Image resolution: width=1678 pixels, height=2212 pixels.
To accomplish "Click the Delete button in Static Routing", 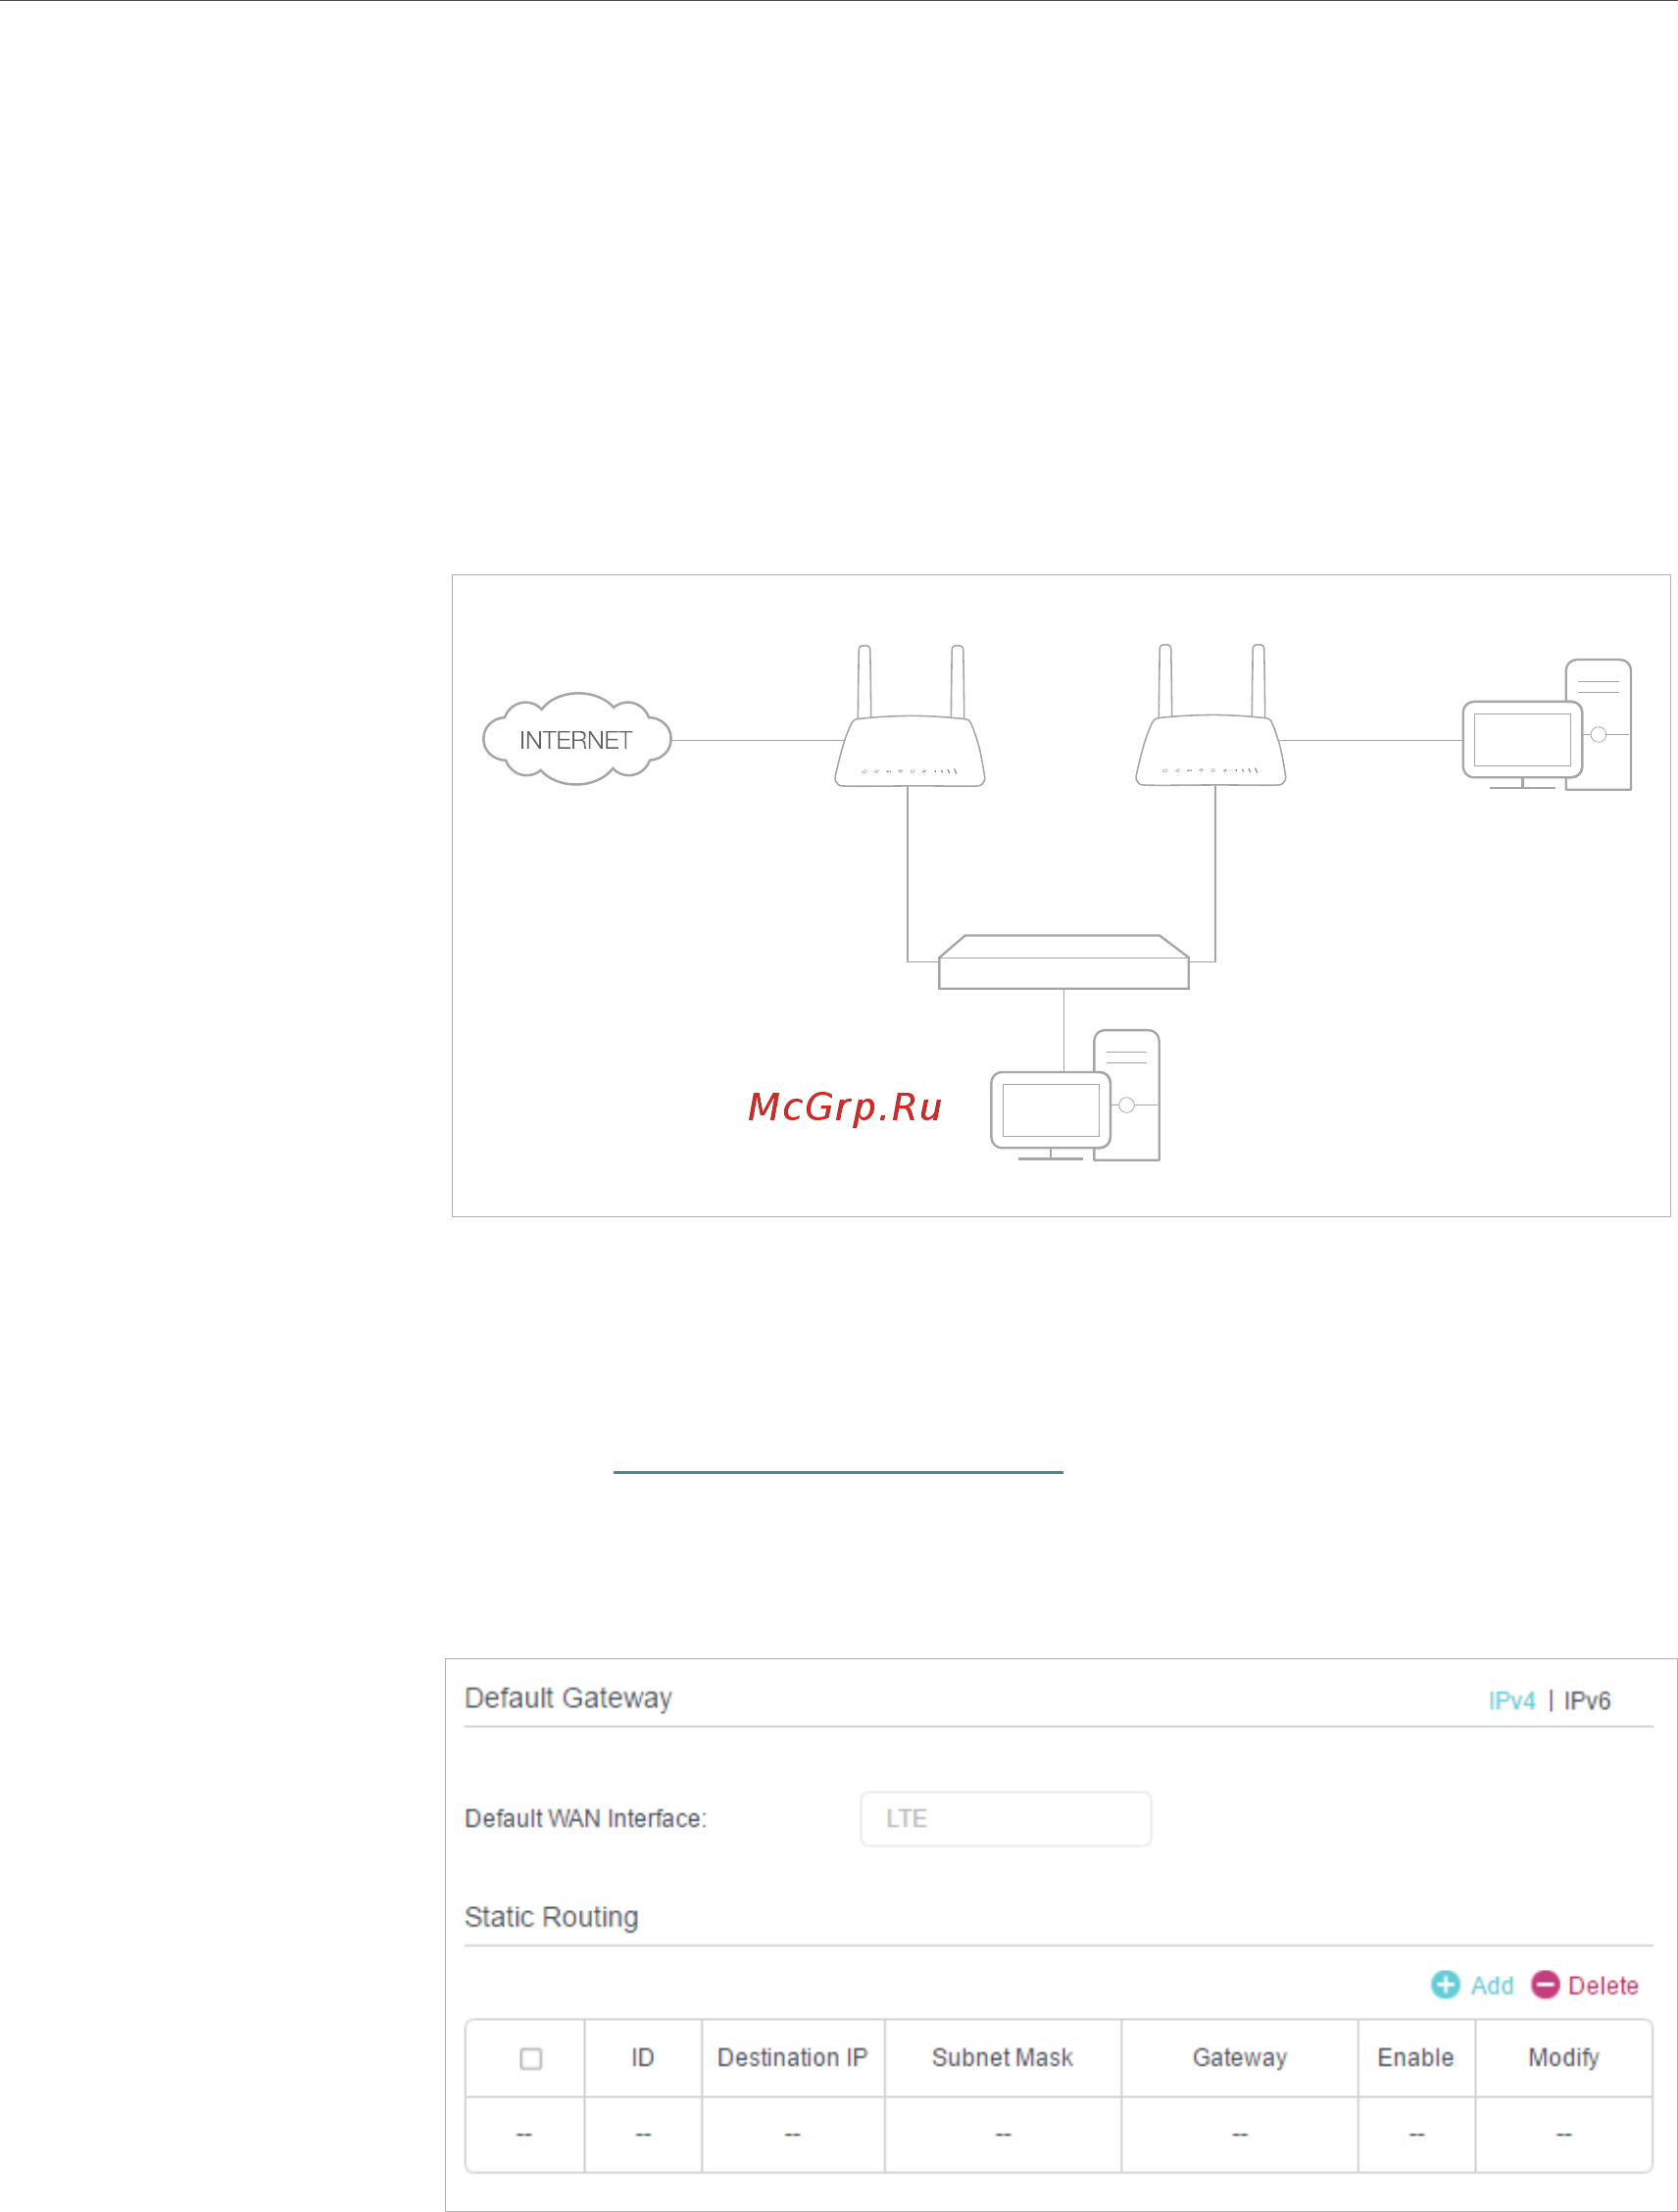I will (x=1585, y=1985).
